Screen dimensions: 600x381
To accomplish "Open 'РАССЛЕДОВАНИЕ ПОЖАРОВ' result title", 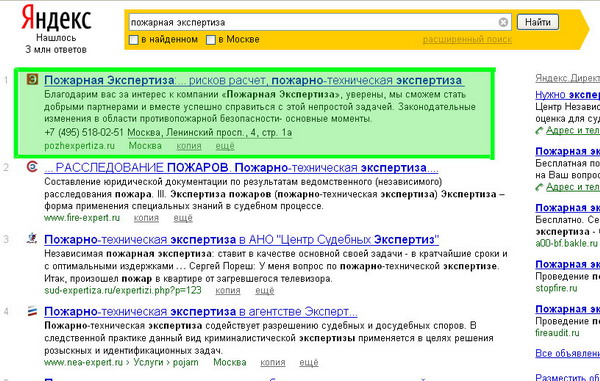I will 241,168.
